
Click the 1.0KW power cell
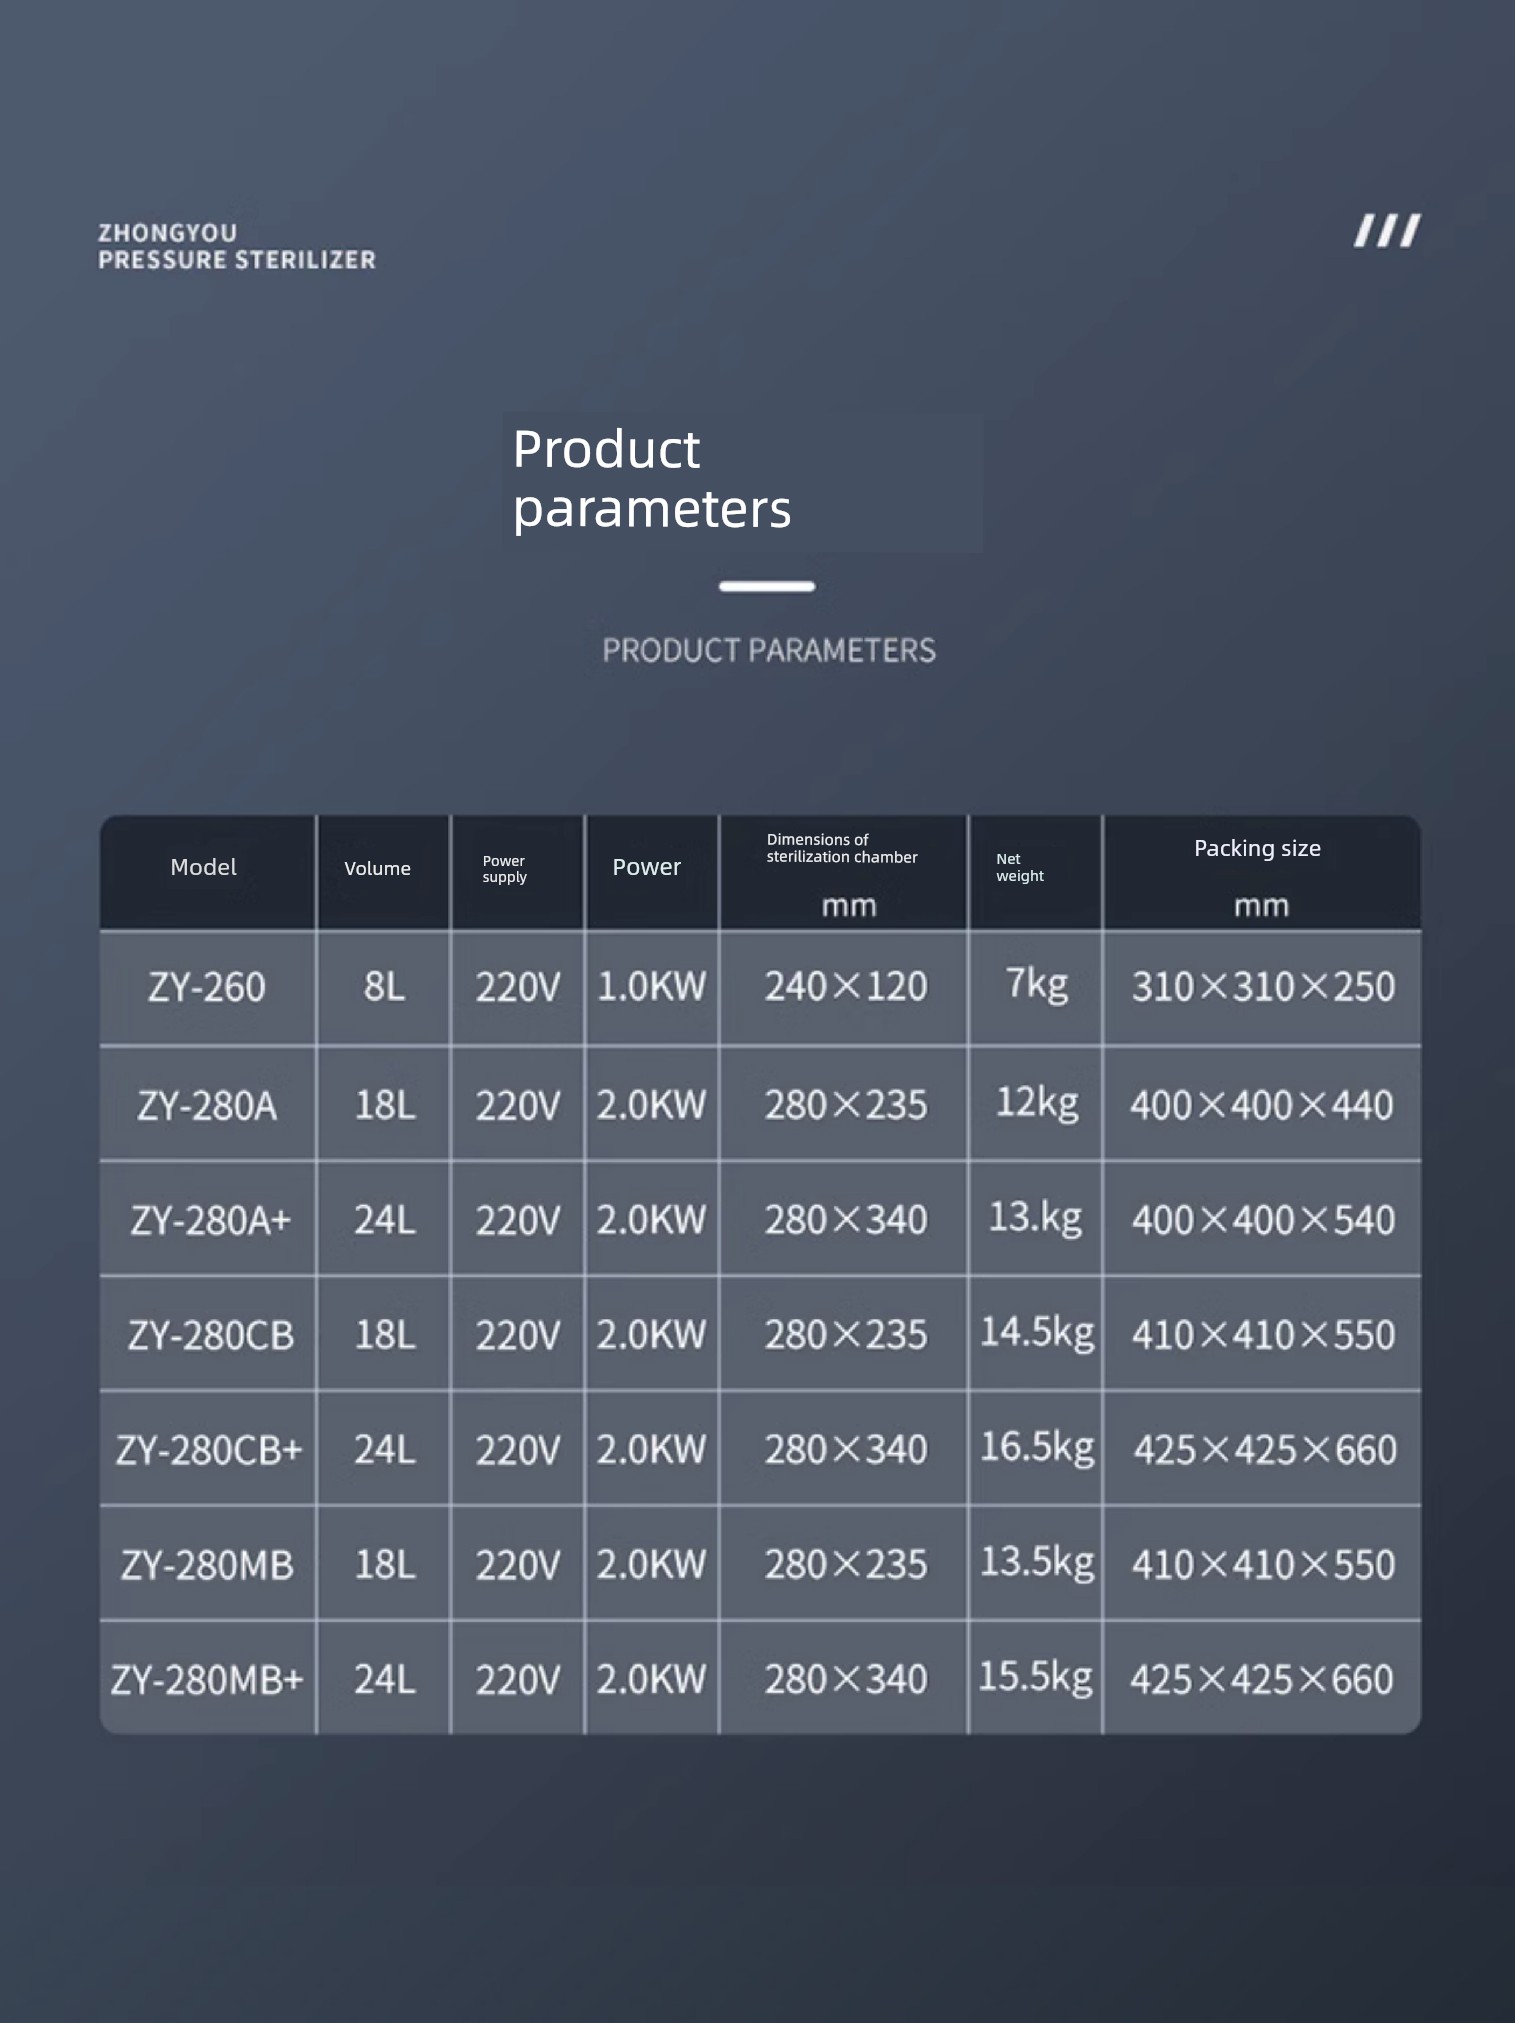point(652,987)
